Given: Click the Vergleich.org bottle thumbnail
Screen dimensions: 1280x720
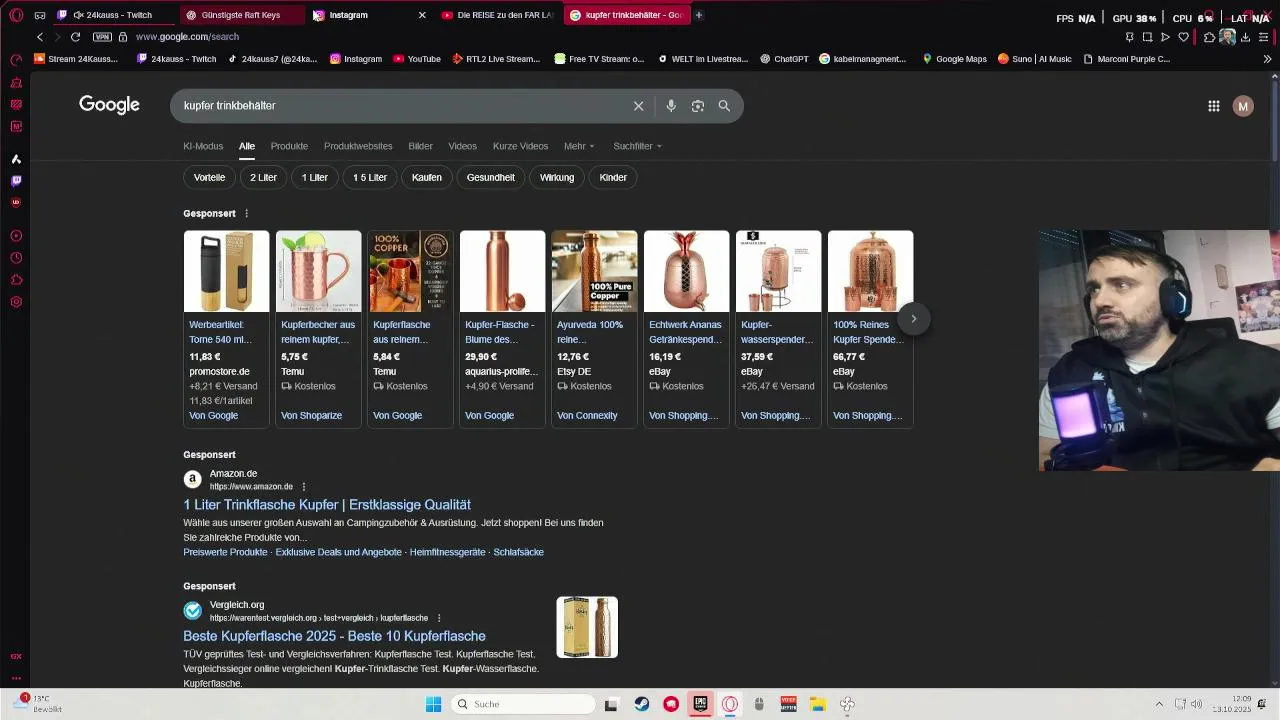Looking at the screenshot, I should point(587,627).
